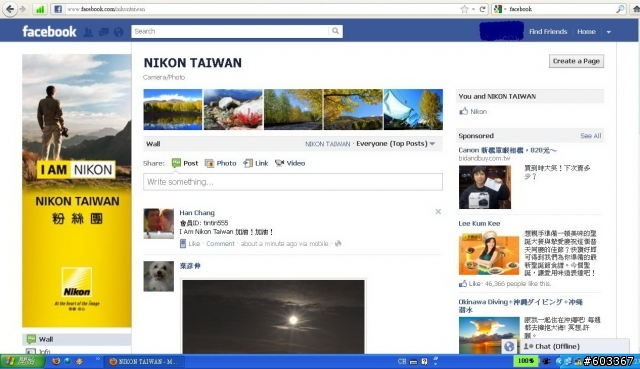640x369 pixels.
Task: Click the browser address bar
Action: point(261,9)
